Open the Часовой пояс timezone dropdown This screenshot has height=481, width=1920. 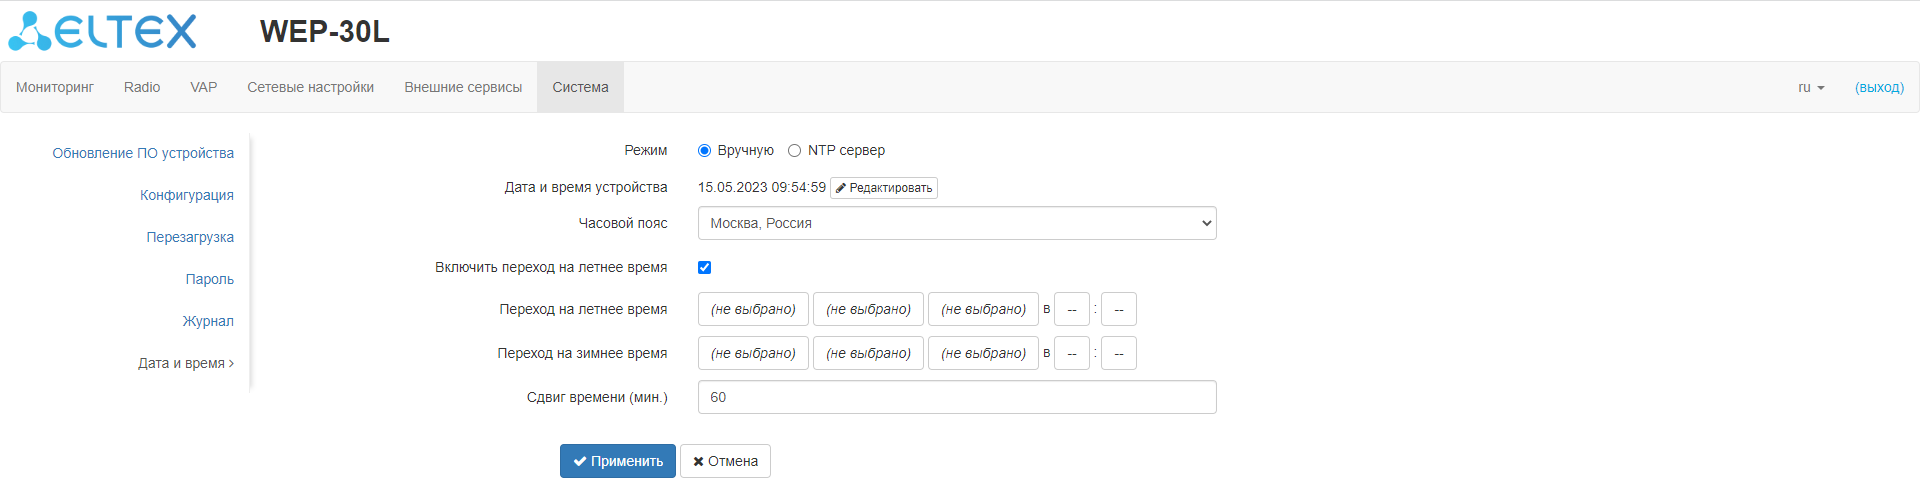point(956,223)
